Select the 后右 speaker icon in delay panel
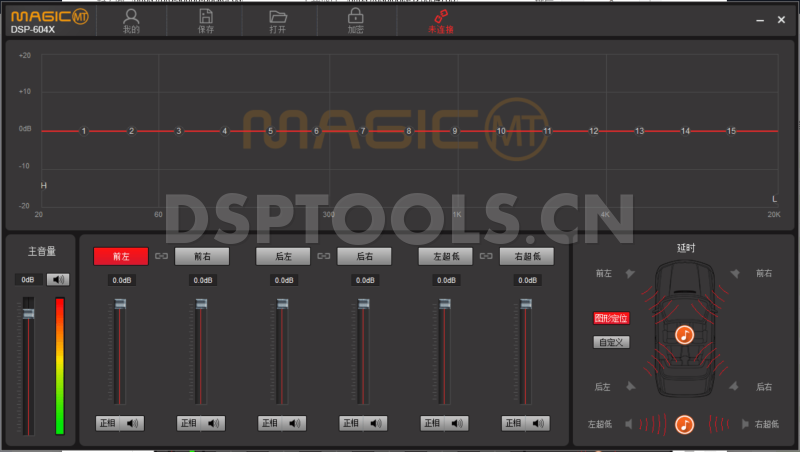This screenshot has width=800, height=452. tap(736, 386)
